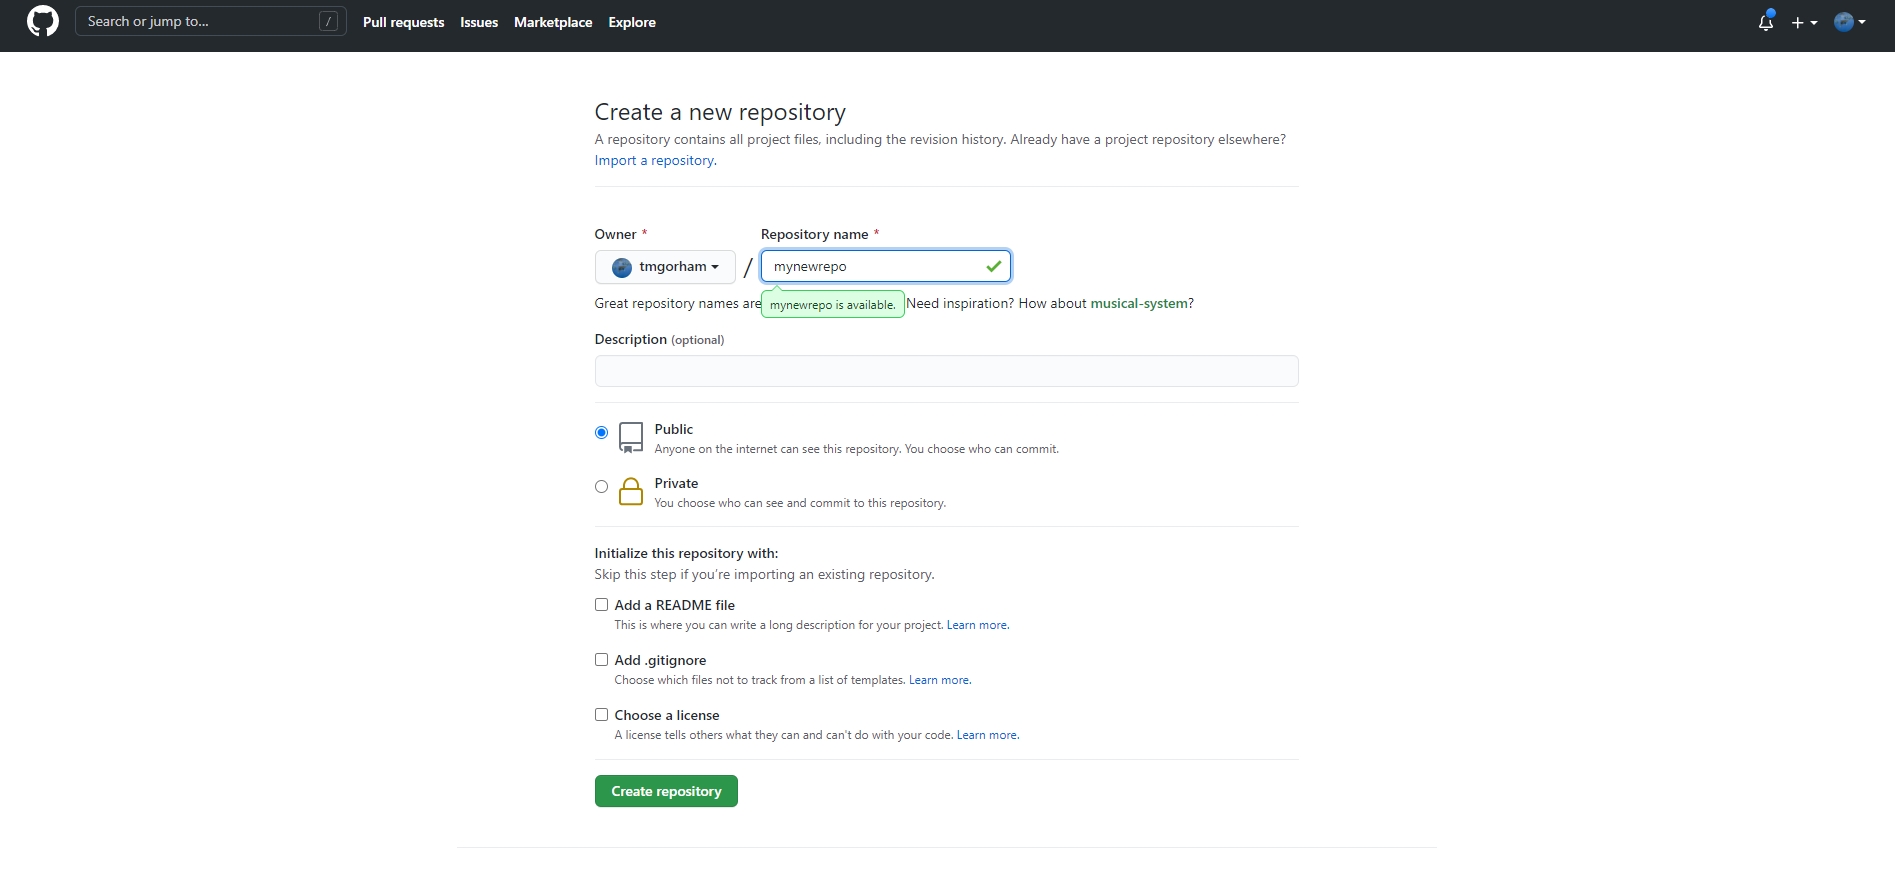
Task: Check Choose a license
Action: click(601, 715)
